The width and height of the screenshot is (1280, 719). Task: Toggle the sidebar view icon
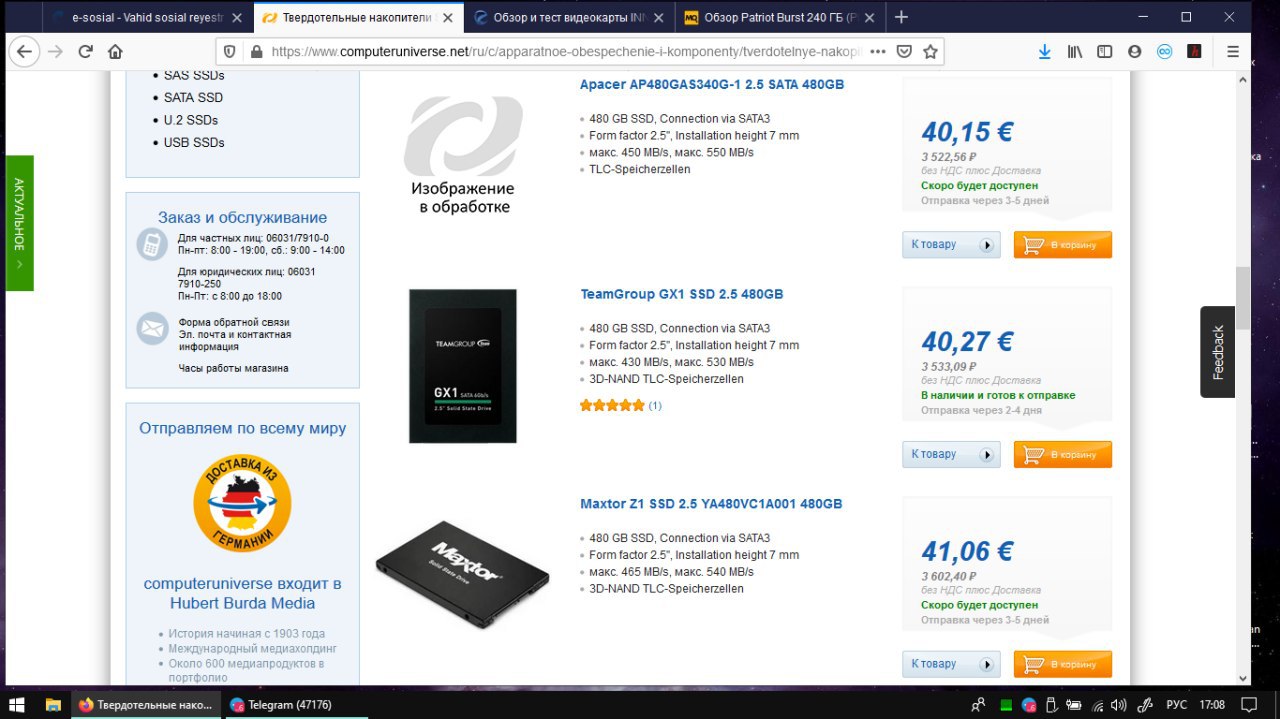tap(1104, 52)
